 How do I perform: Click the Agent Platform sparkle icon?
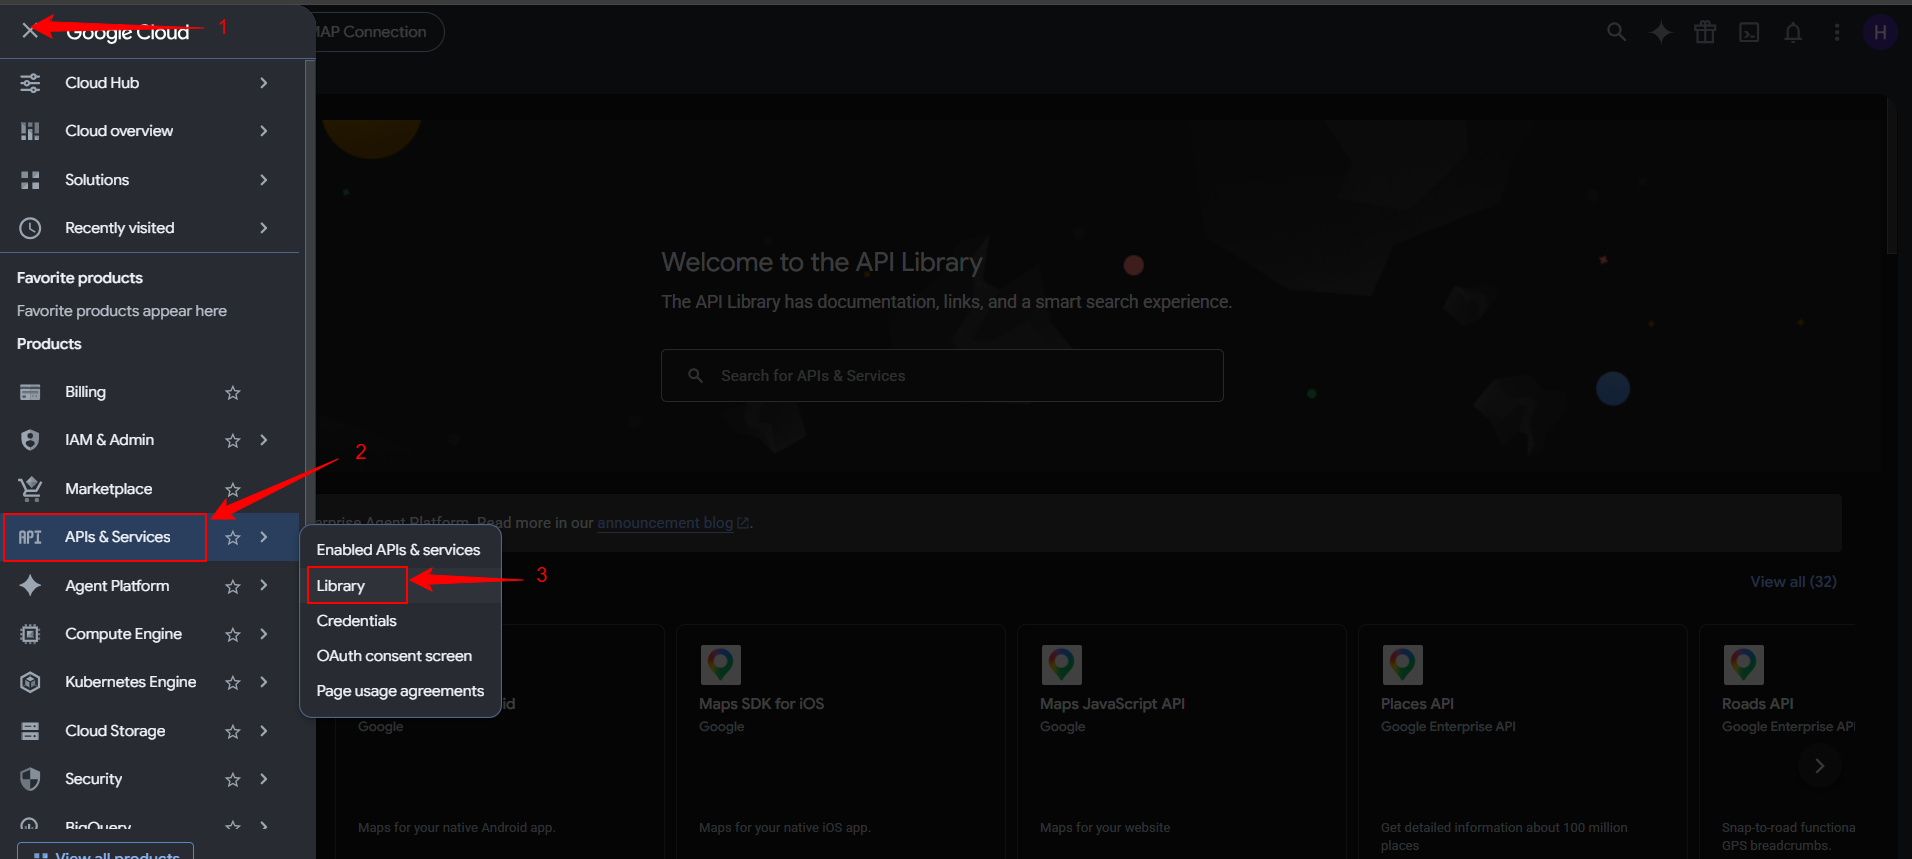tap(30, 586)
